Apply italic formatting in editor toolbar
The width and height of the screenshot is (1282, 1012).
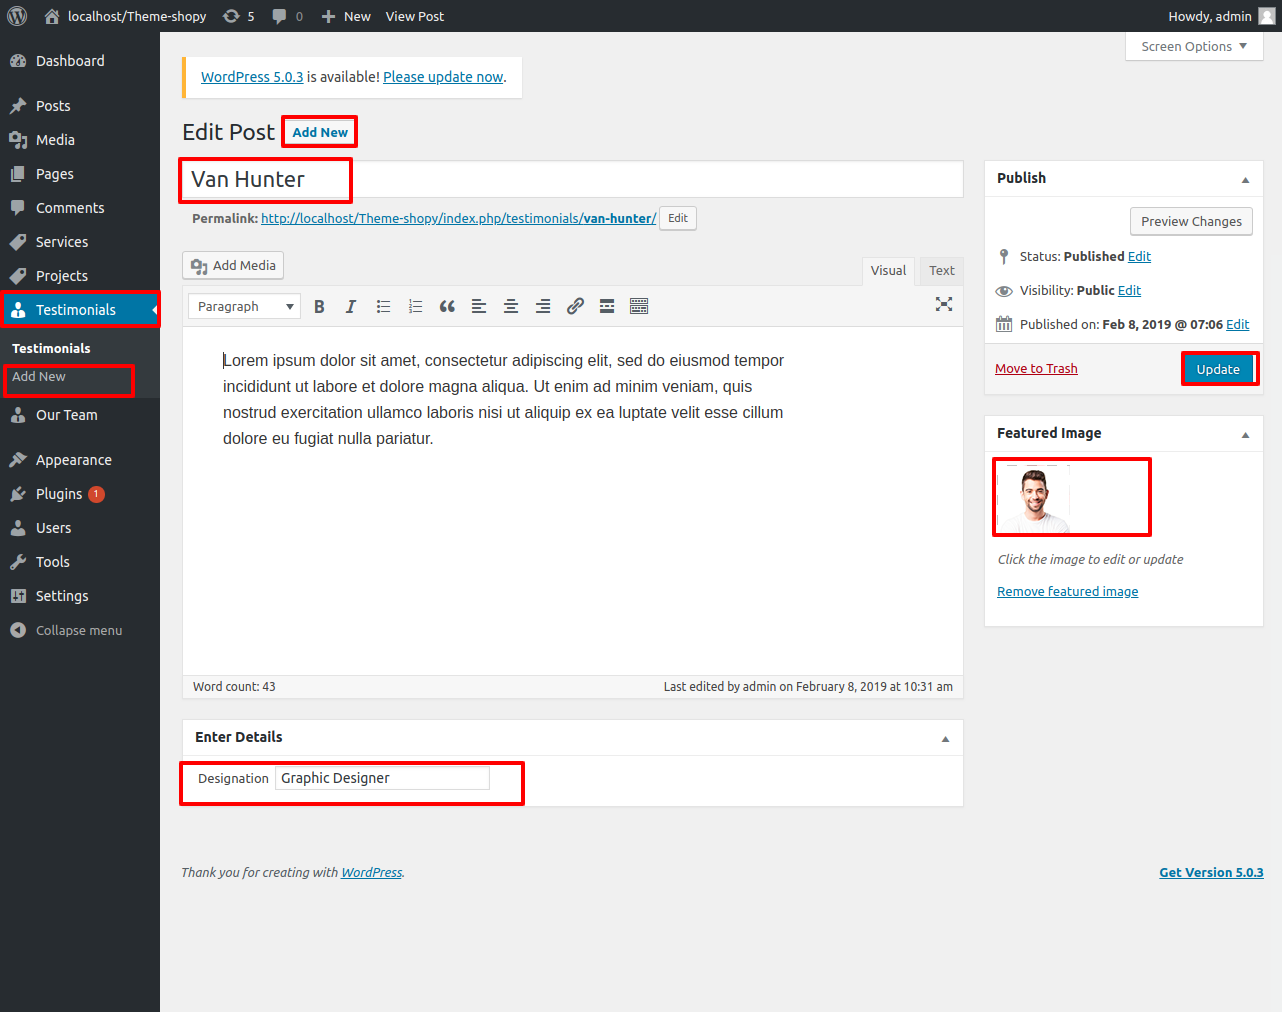pyautogui.click(x=351, y=307)
